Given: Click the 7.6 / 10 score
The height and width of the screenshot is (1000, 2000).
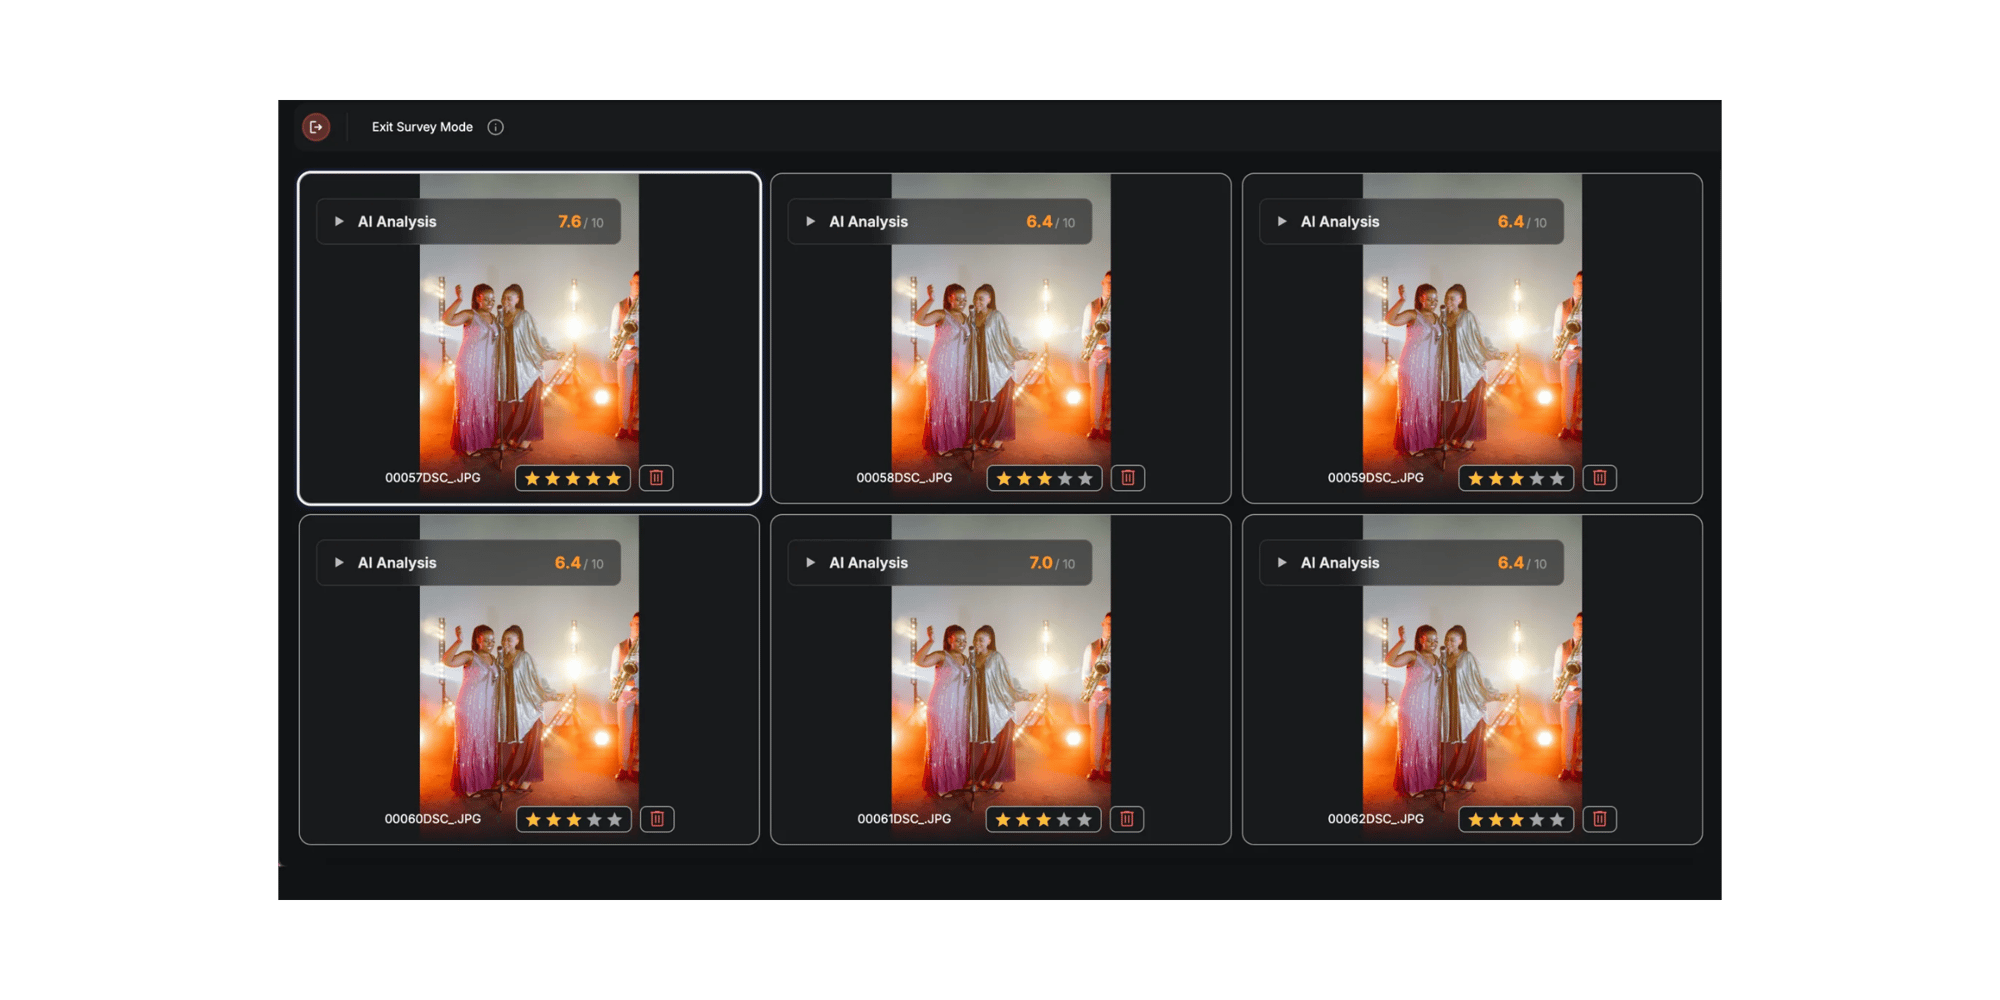Looking at the screenshot, I should tap(581, 222).
